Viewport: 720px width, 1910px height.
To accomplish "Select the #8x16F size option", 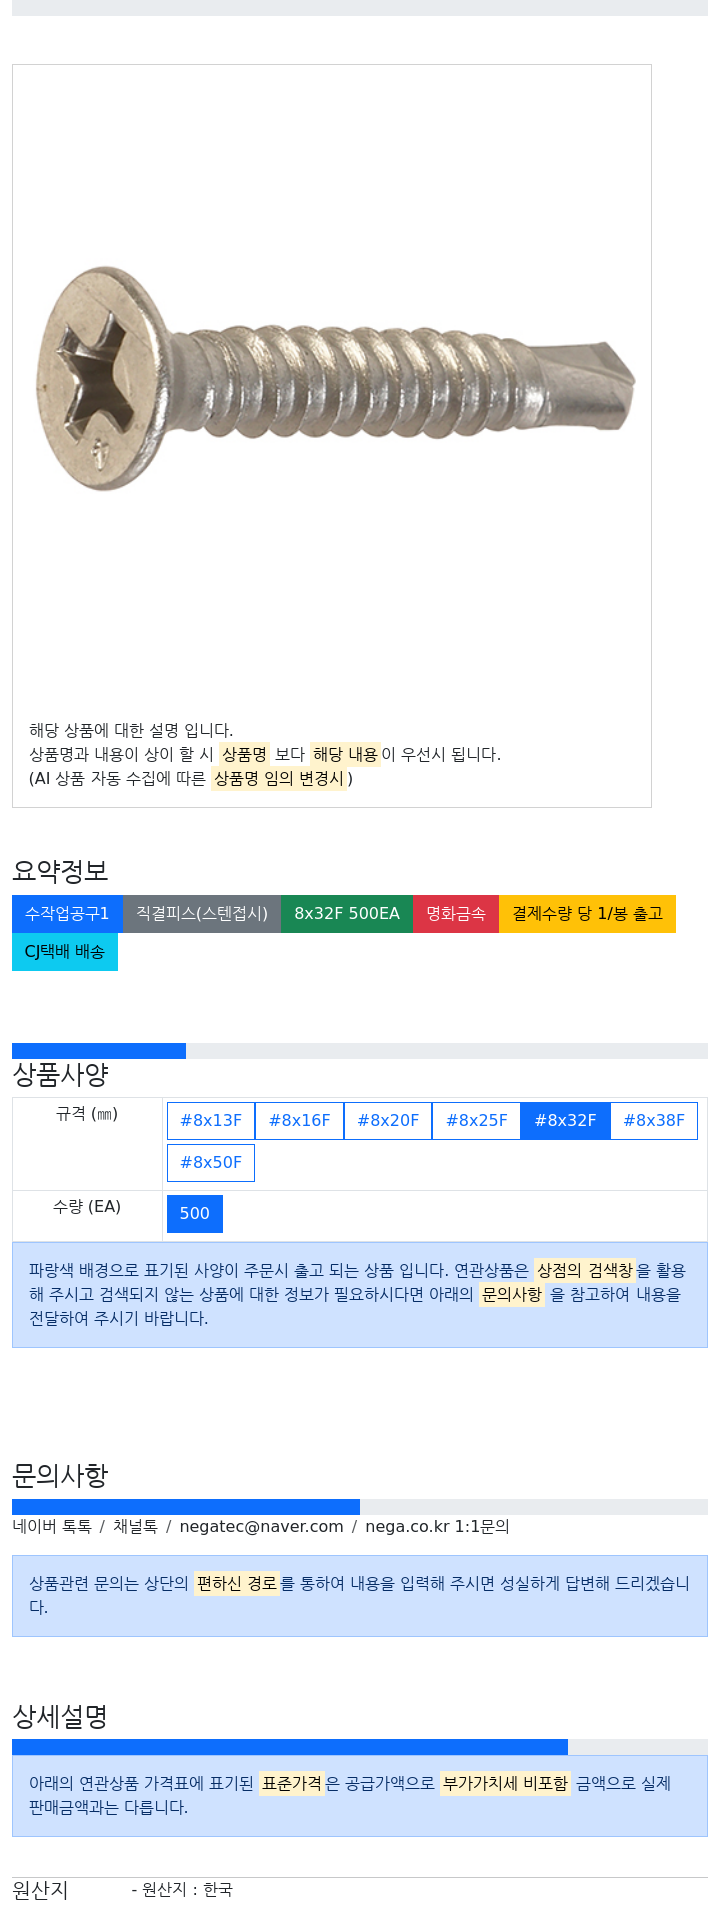I will (299, 1121).
